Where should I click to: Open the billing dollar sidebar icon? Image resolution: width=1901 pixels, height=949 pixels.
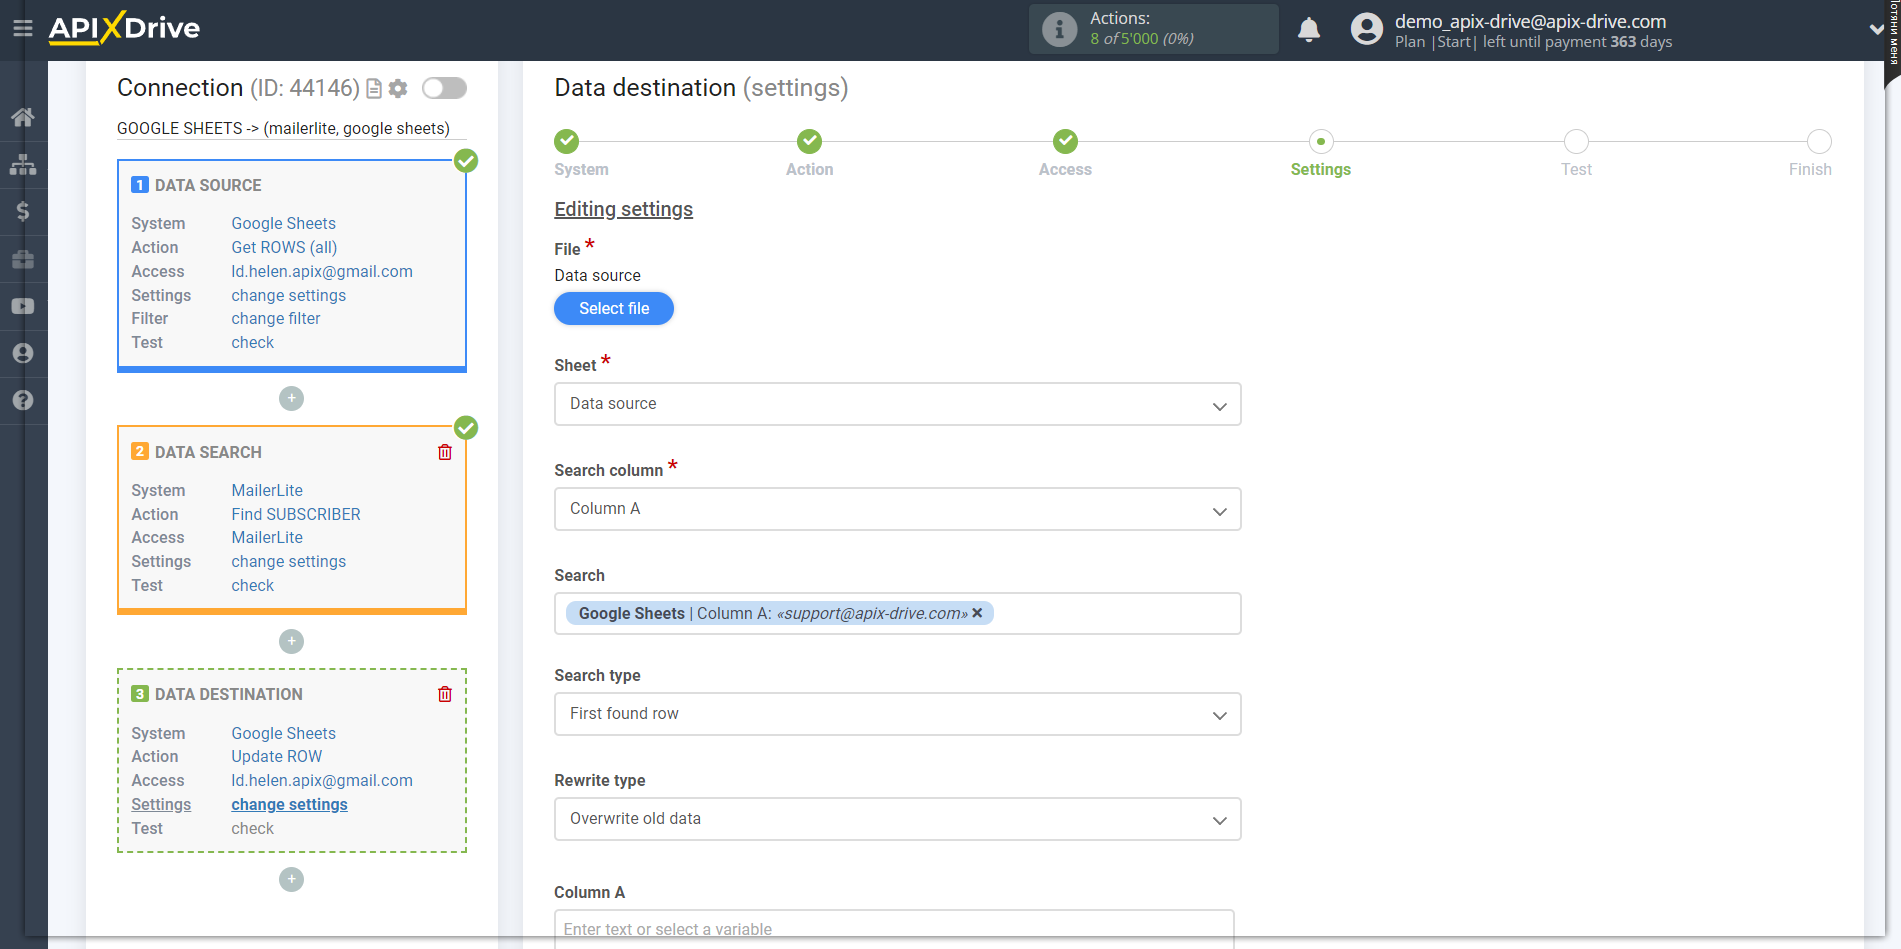click(23, 211)
